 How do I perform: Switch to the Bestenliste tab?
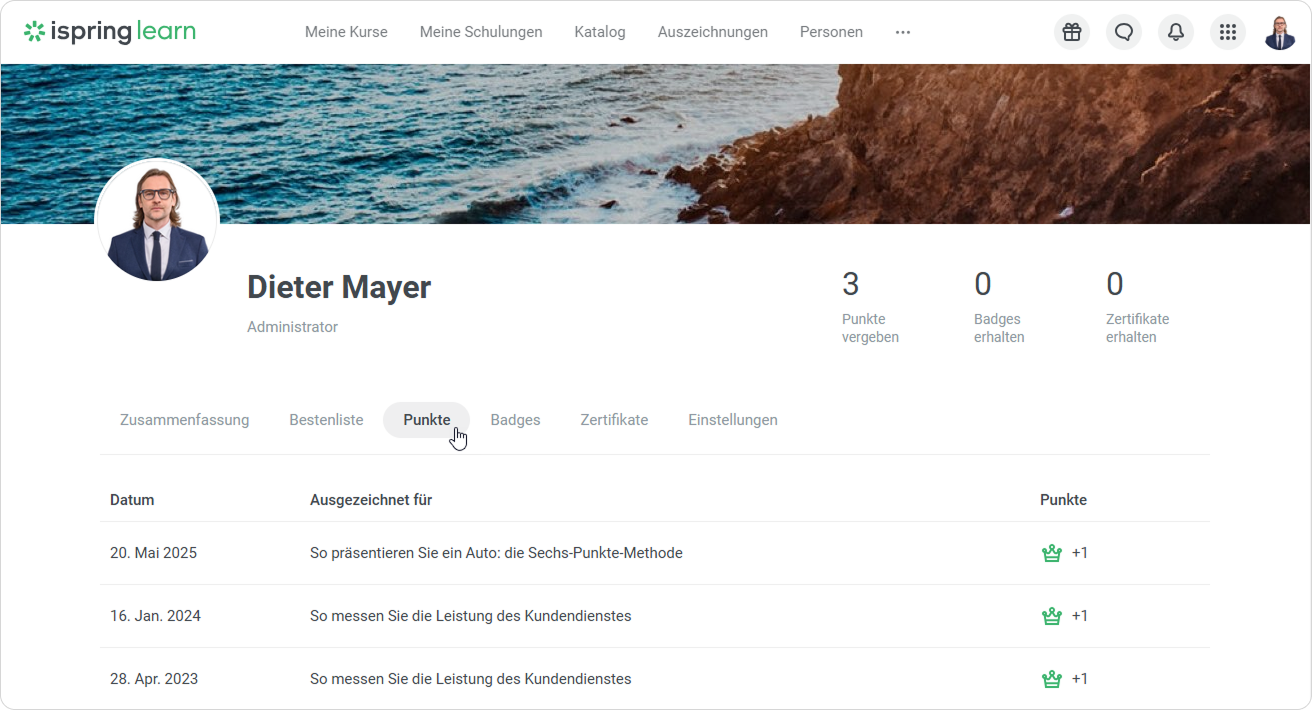[326, 420]
